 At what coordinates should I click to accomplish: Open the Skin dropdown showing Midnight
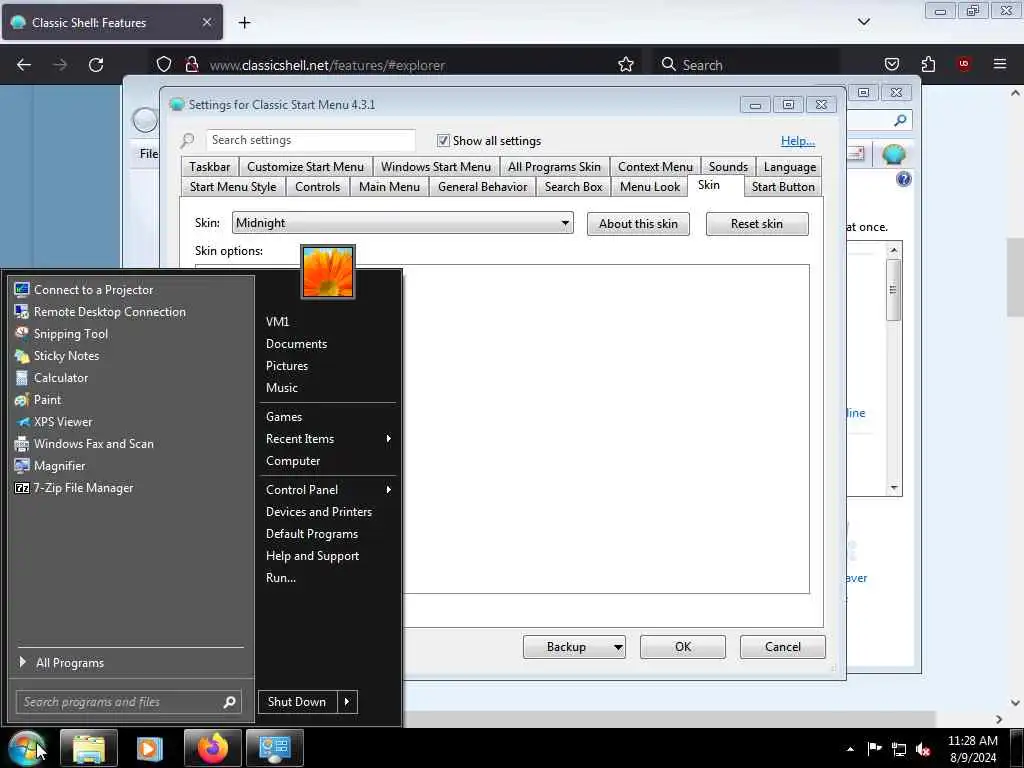point(403,223)
